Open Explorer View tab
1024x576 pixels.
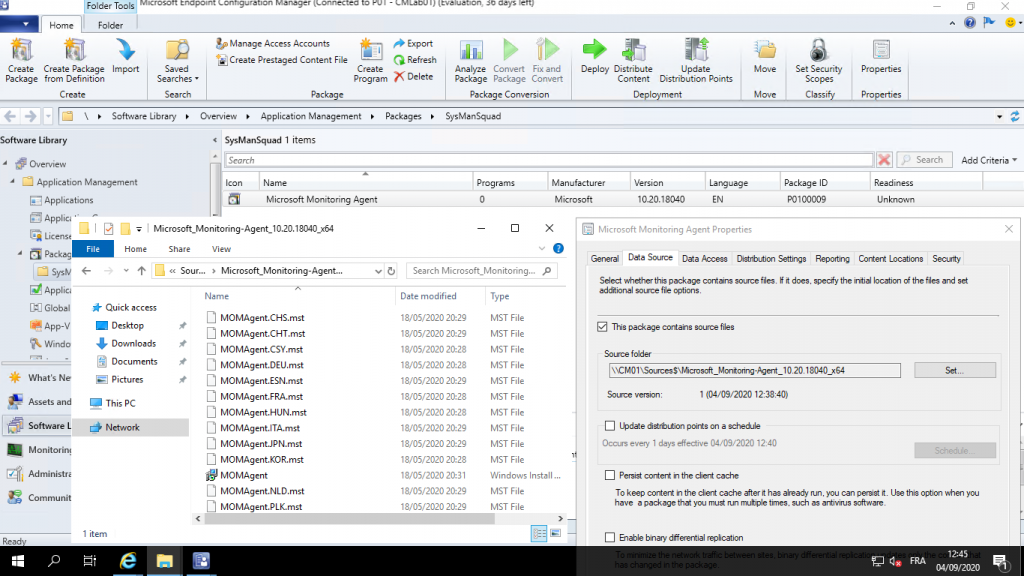221,249
